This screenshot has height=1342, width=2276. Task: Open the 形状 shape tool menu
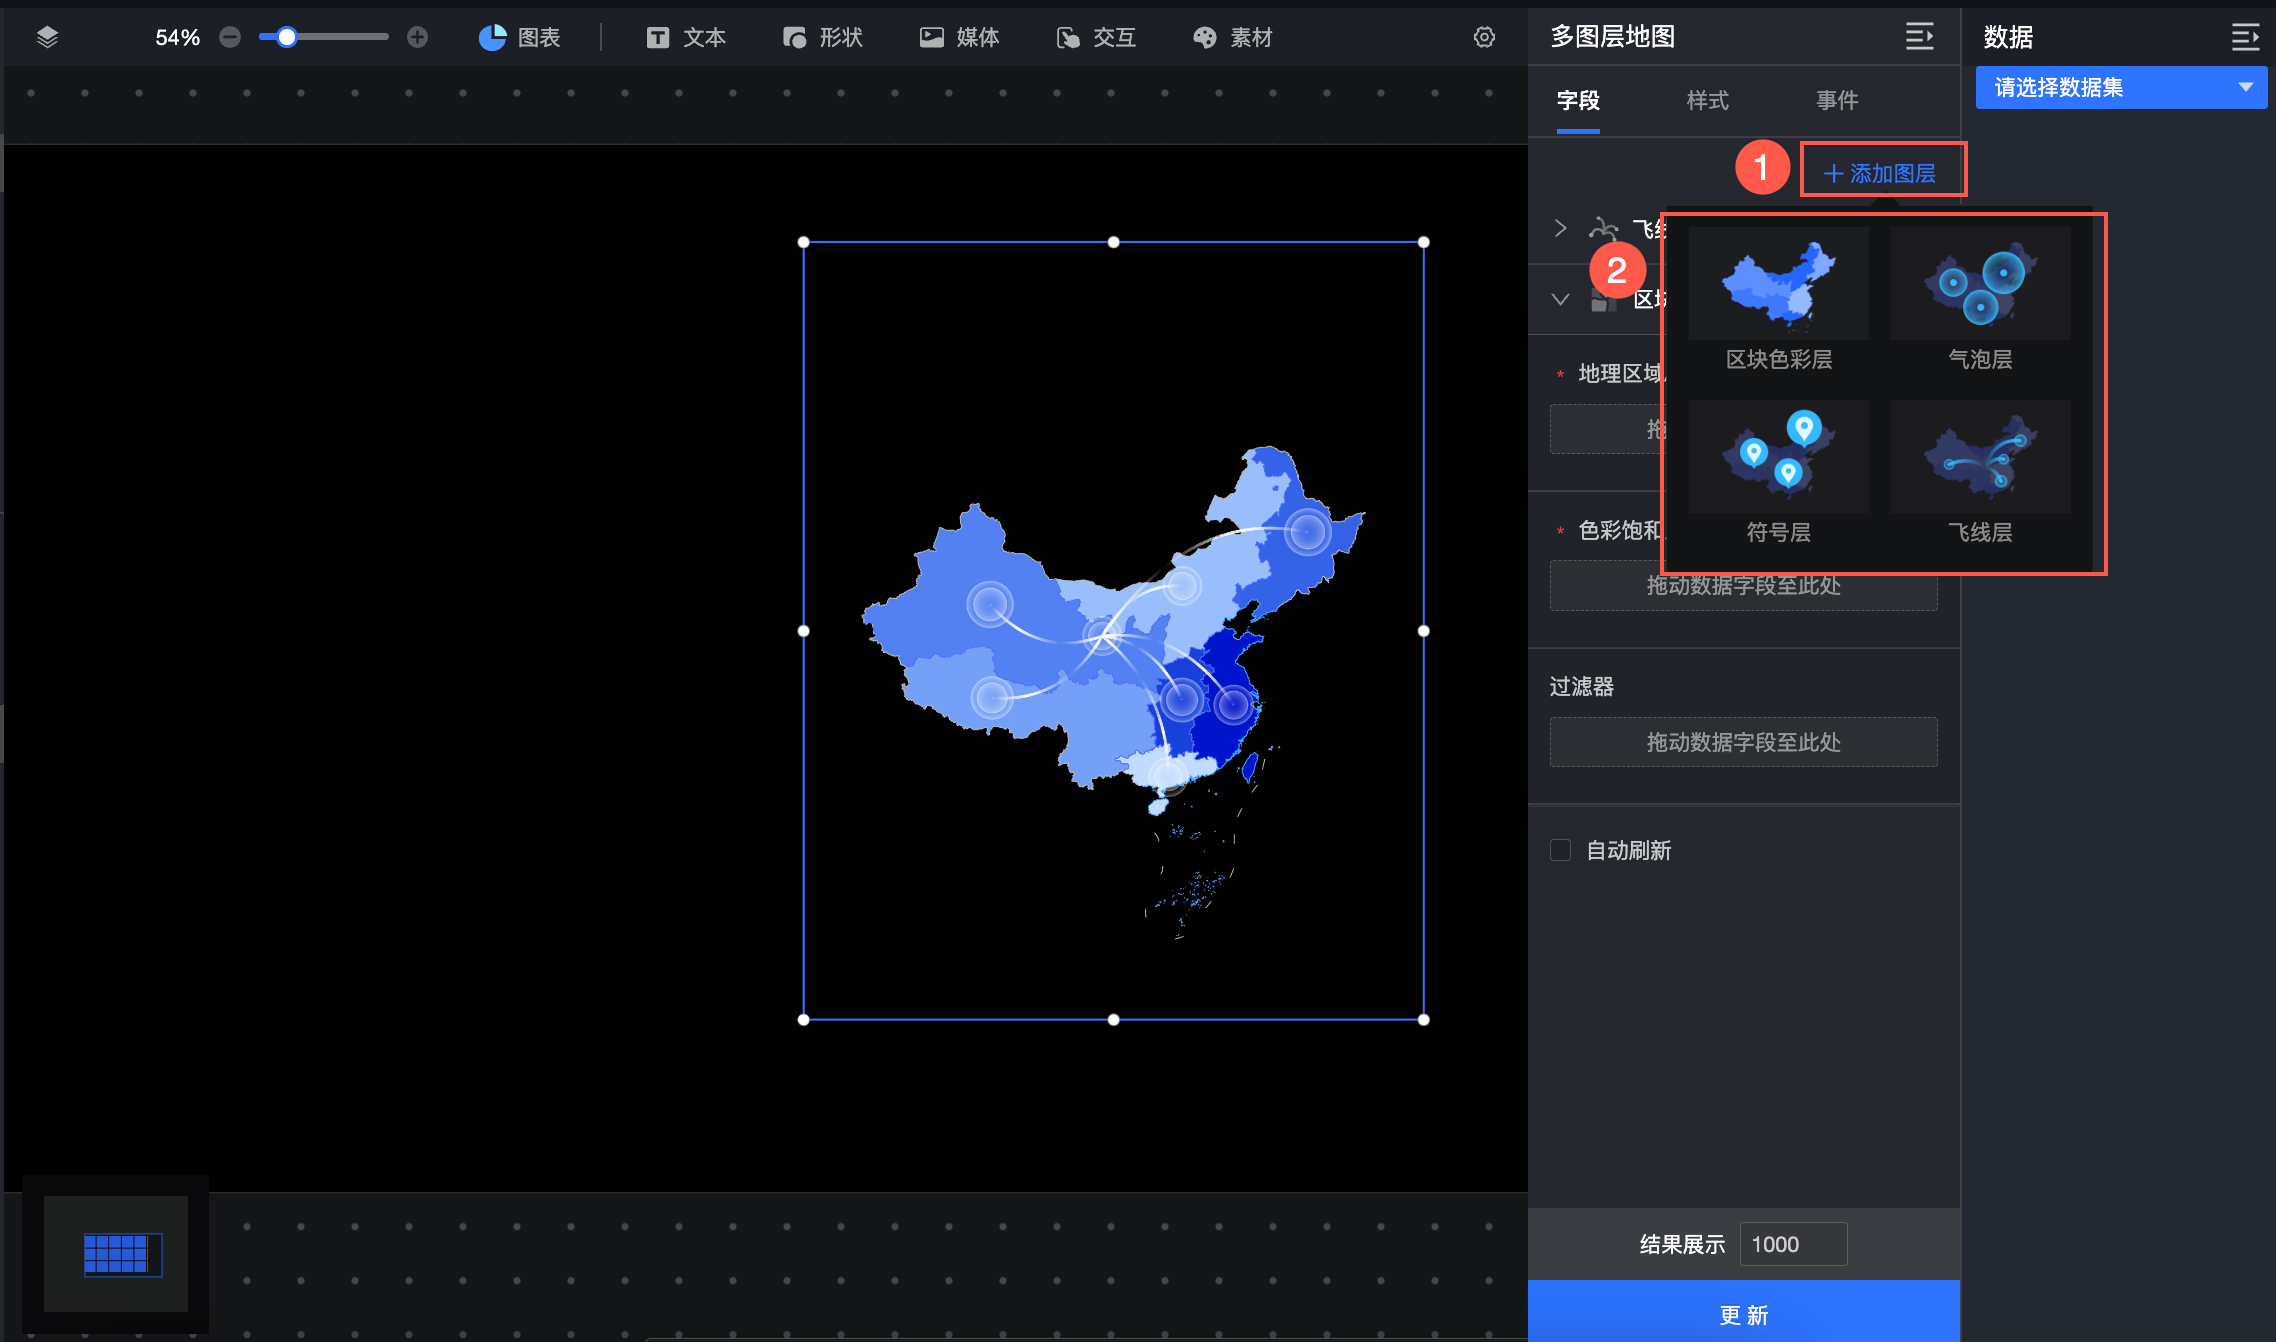(x=822, y=37)
